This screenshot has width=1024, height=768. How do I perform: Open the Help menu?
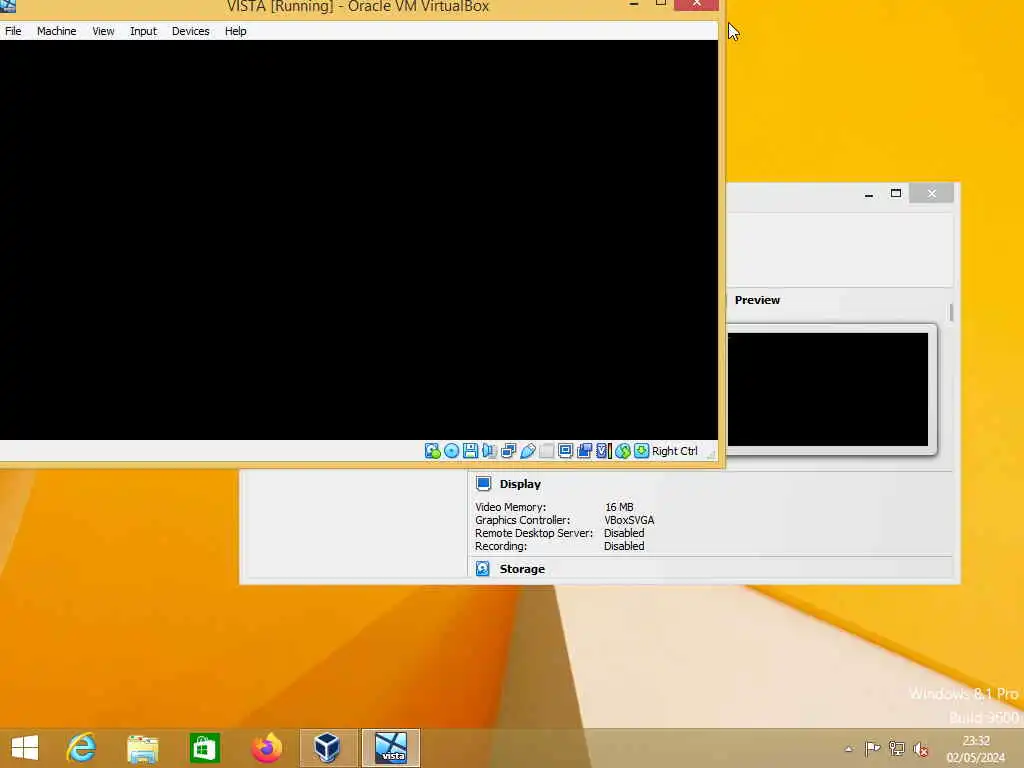click(235, 31)
